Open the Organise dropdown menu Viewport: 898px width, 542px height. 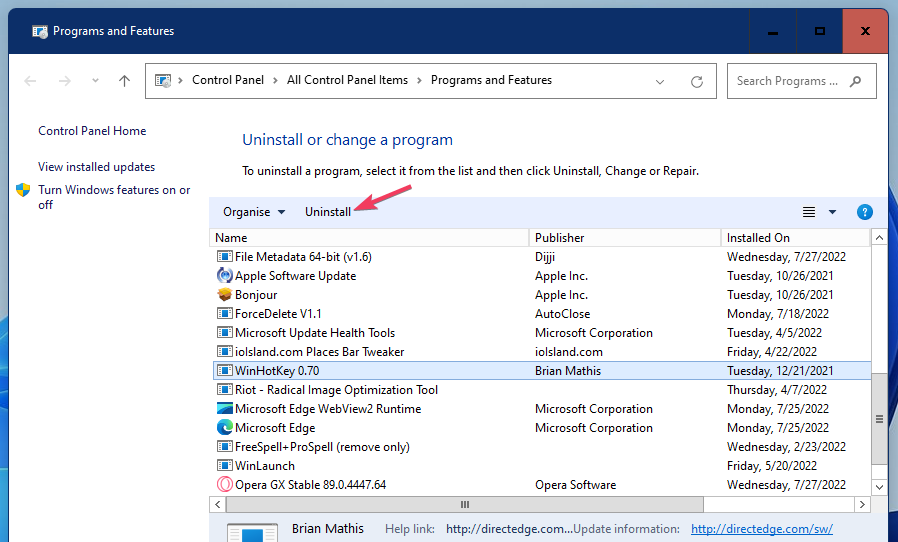point(254,212)
